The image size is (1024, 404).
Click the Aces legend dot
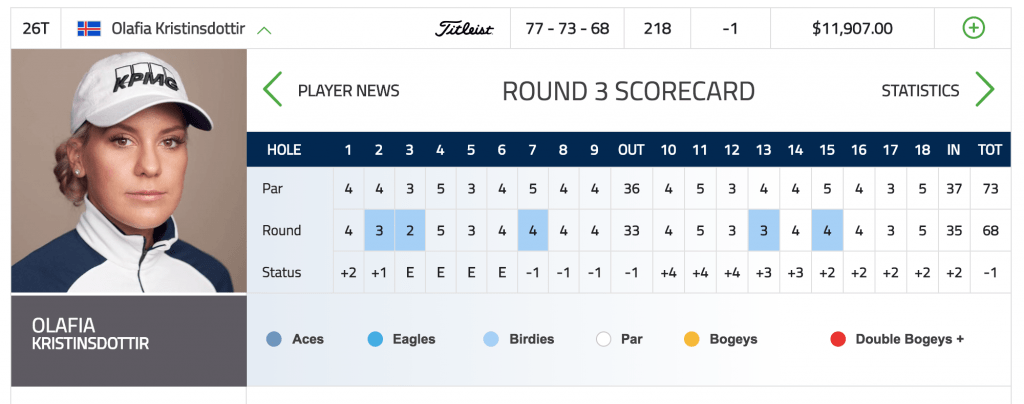(274, 339)
